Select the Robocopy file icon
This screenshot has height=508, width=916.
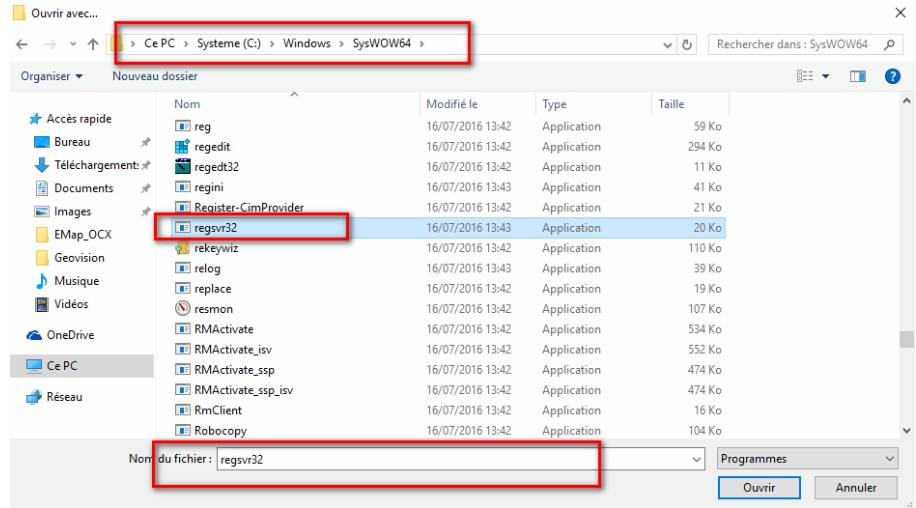(x=183, y=430)
